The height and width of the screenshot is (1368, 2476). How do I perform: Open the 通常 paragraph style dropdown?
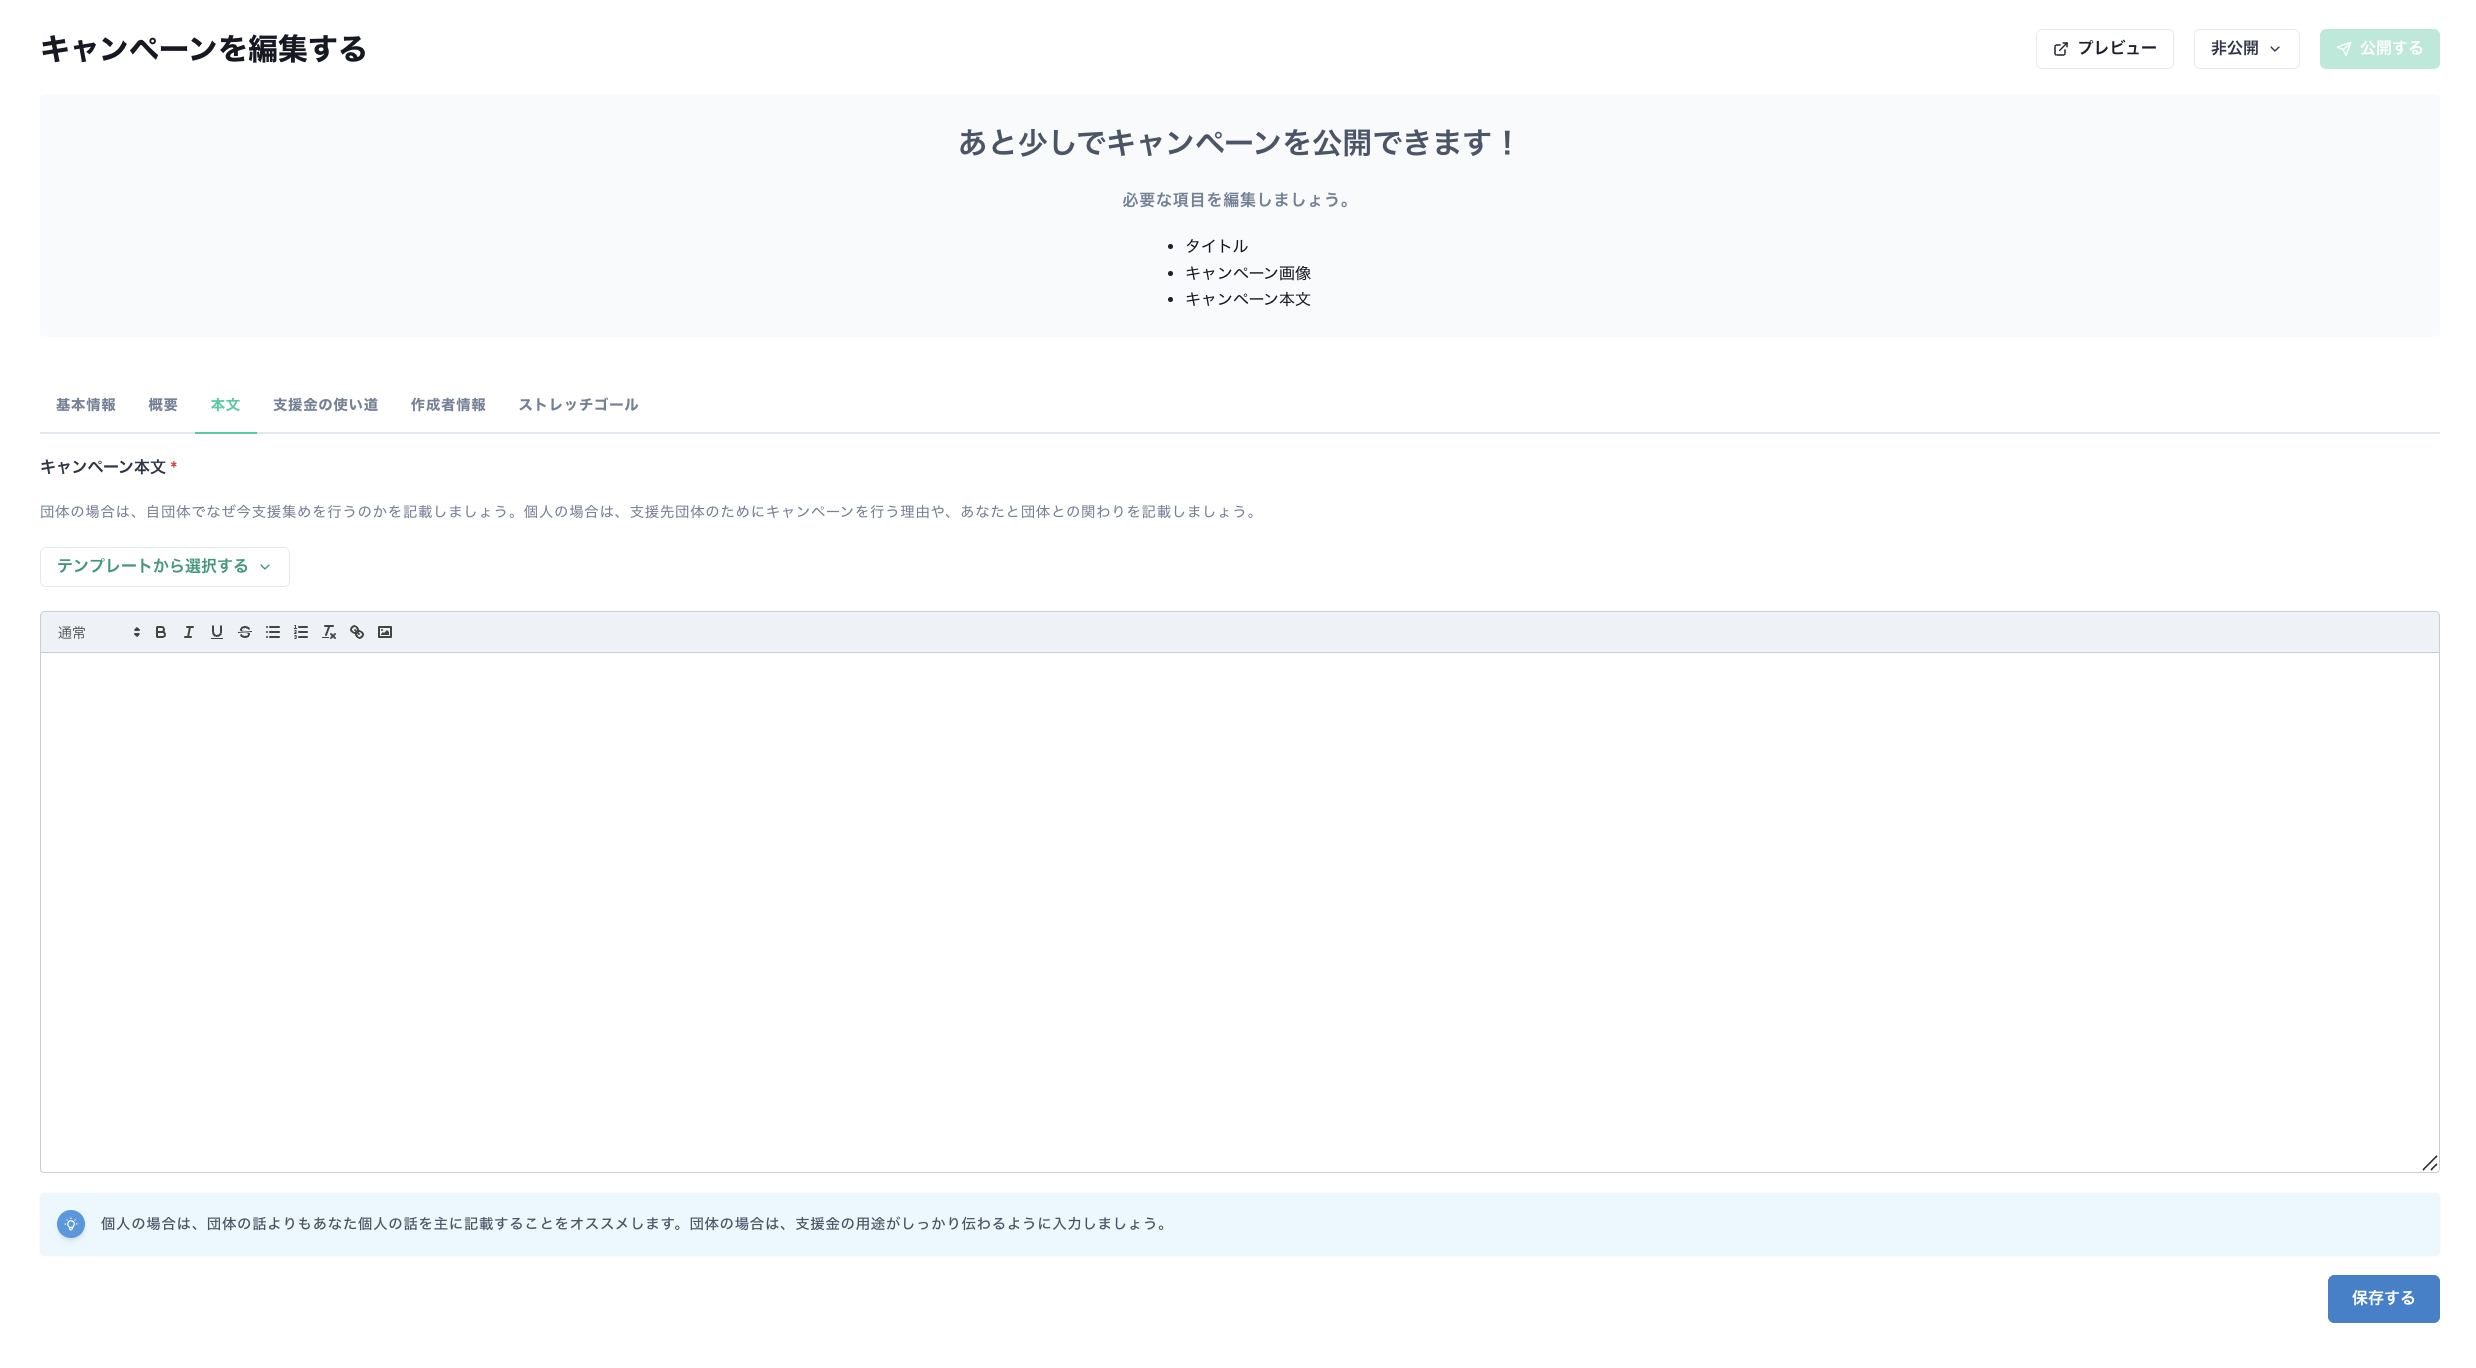tap(95, 632)
